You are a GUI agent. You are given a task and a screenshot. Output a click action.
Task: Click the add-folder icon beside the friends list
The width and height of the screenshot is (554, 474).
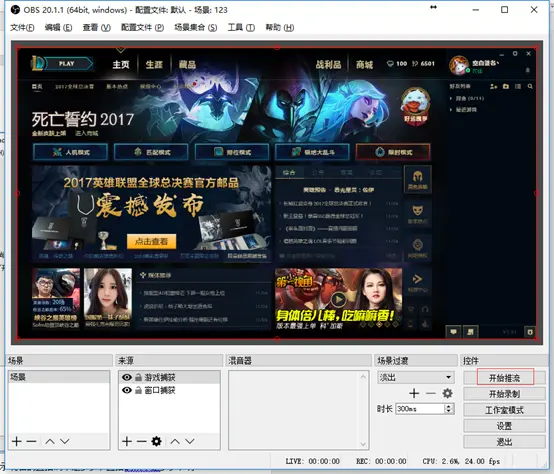click(506, 86)
